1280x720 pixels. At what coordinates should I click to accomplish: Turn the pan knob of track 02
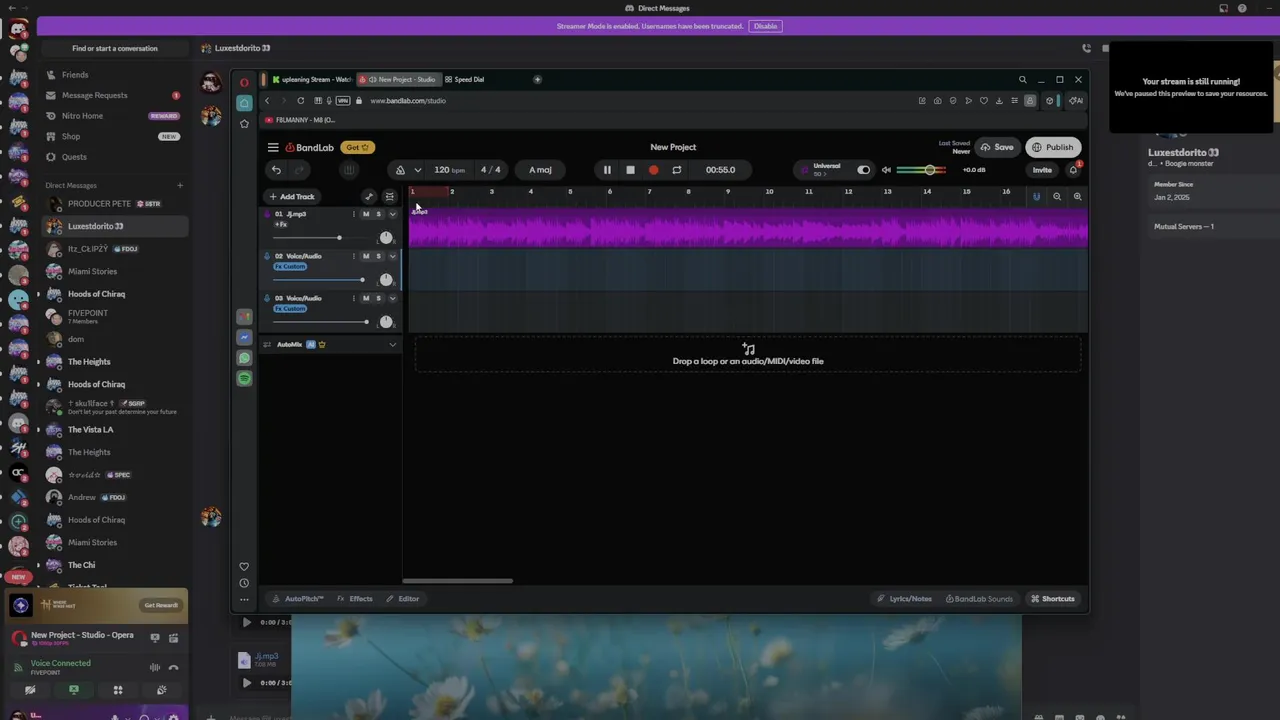click(x=386, y=279)
